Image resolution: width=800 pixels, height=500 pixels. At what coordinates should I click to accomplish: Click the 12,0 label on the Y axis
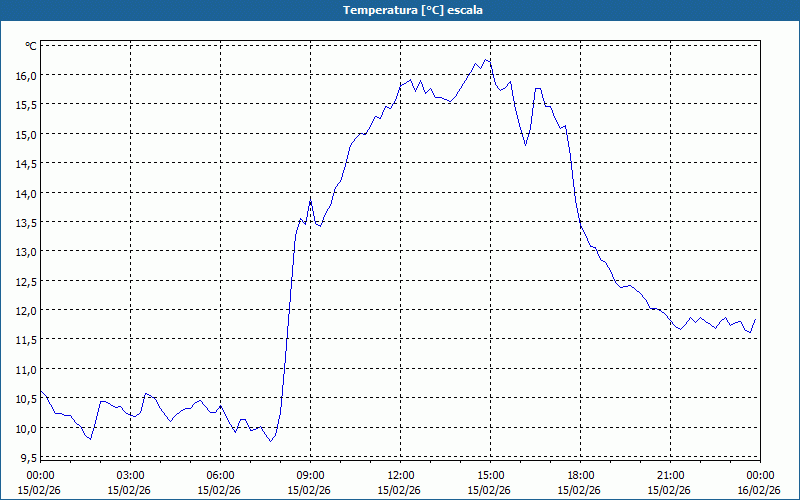pyautogui.click(x=25, y=310)
